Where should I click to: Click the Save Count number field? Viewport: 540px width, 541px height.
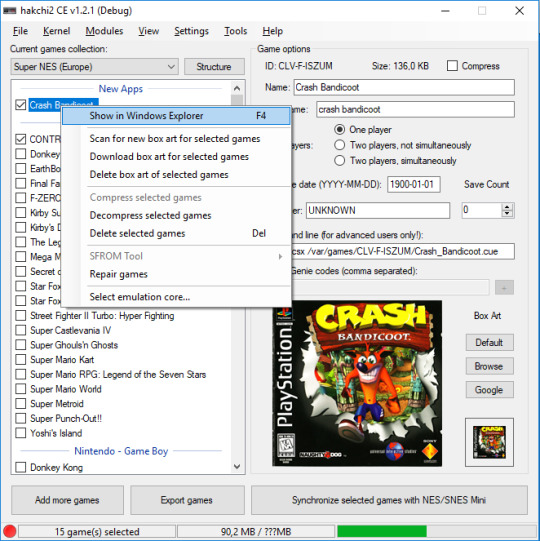(482, 210)
